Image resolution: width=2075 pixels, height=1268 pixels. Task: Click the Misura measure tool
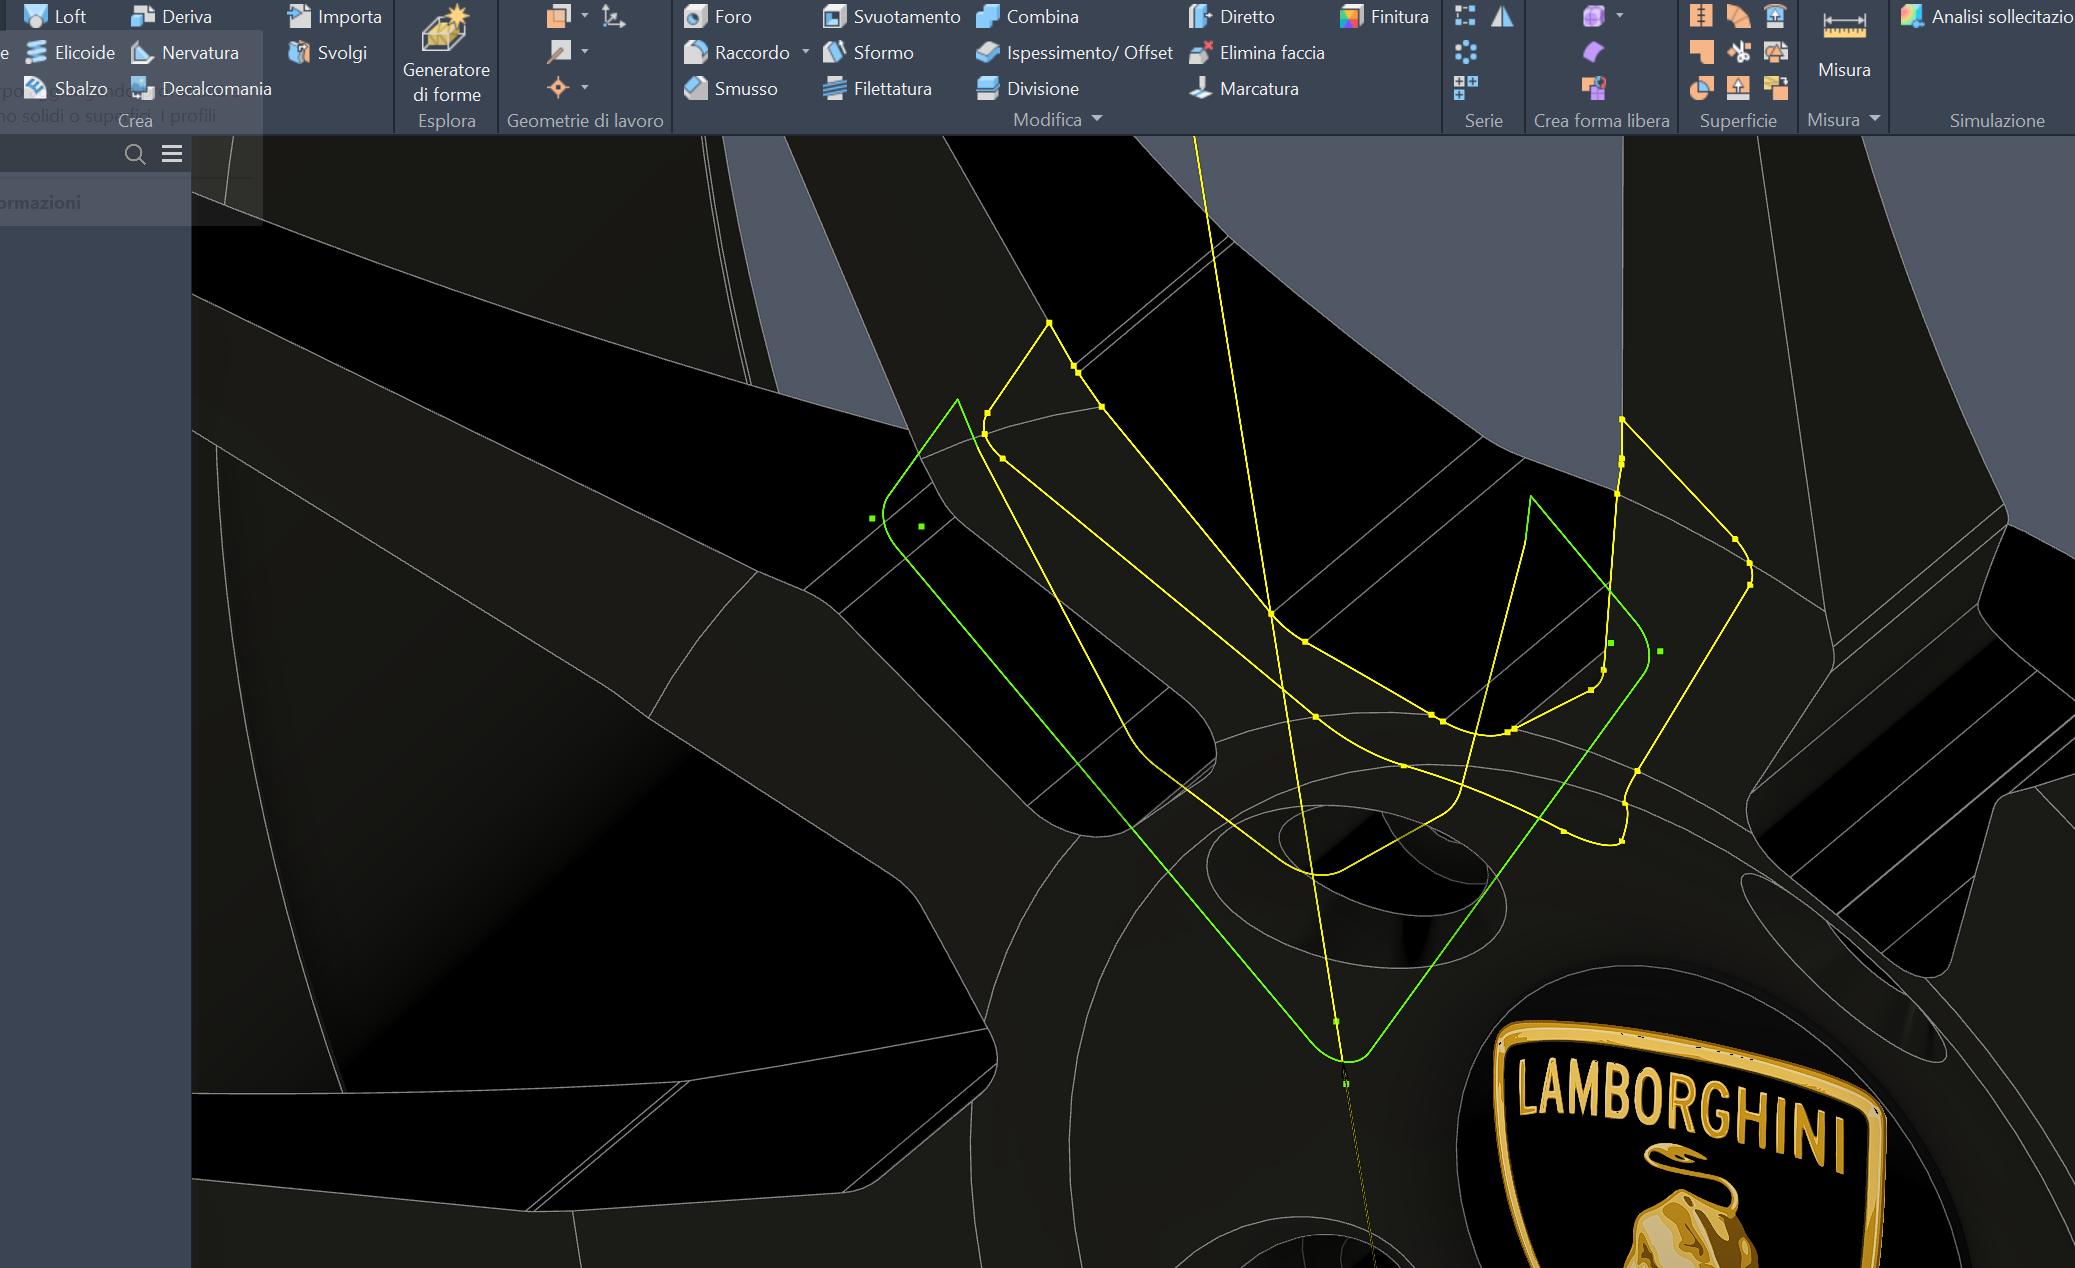[1844, 44]
